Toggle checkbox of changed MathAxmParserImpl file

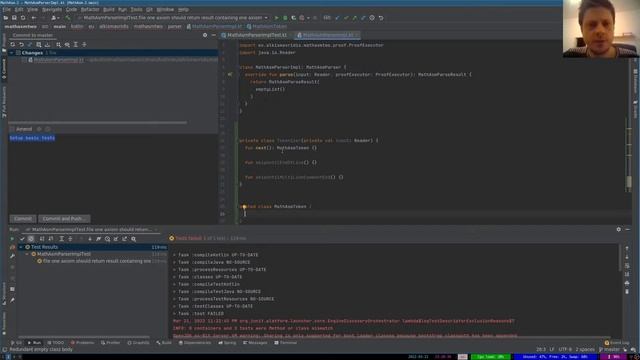pyautogui.click(x=24, y=60)
